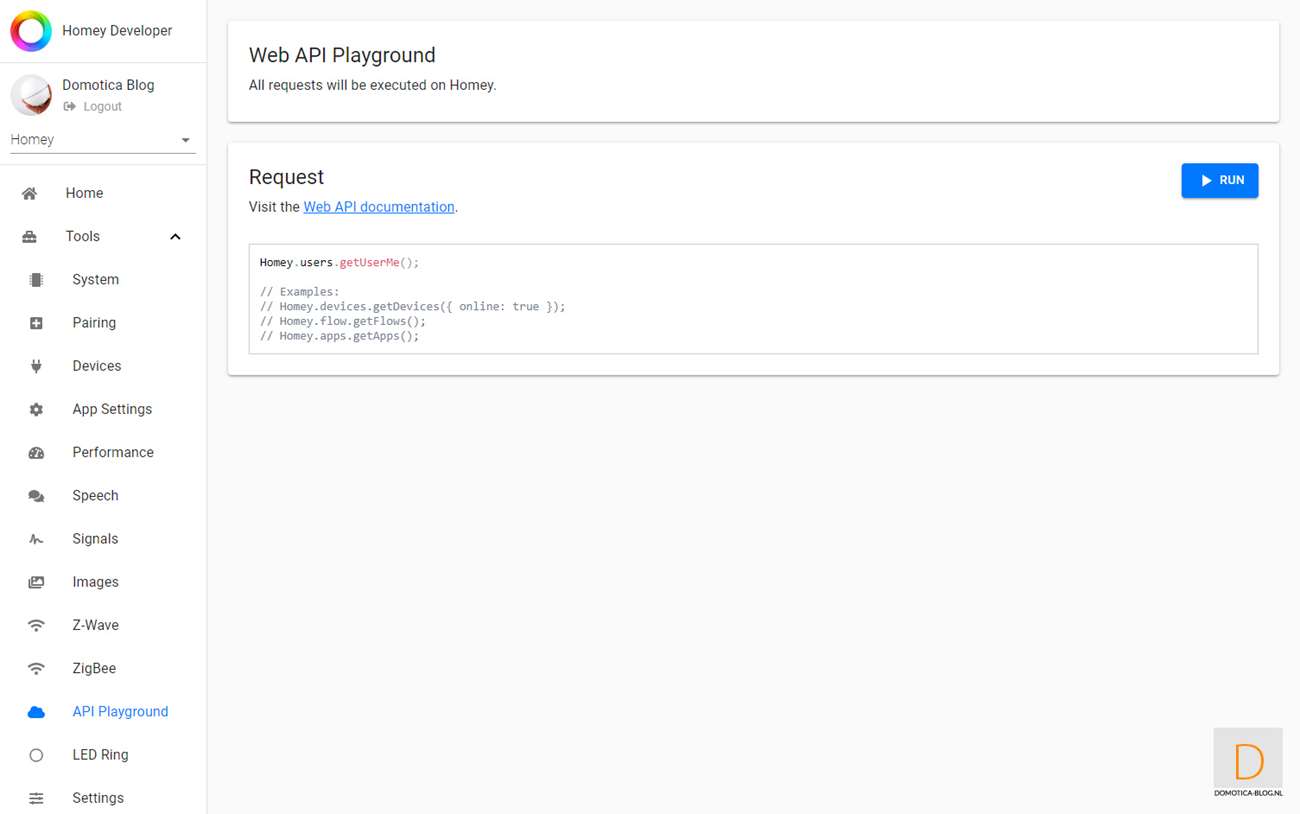Log out via the Logout link
The height and width of the screenshot is (814, 1300).
tap(102, 107)
